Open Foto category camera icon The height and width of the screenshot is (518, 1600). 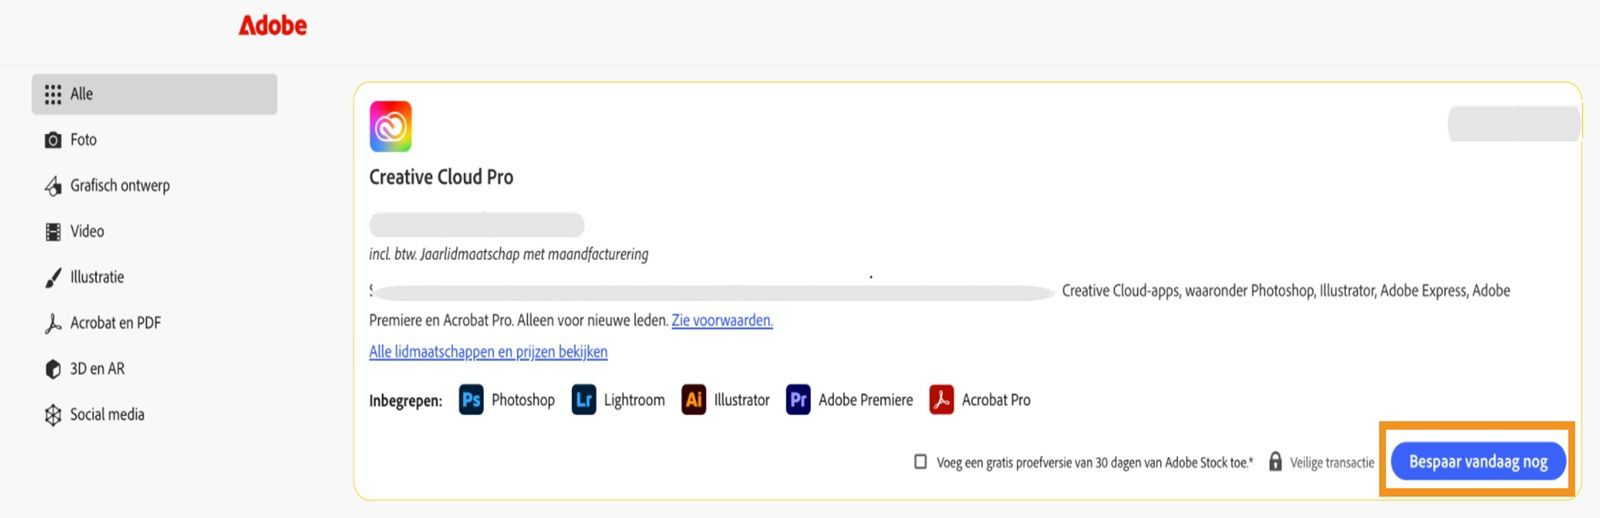(53, 140)
